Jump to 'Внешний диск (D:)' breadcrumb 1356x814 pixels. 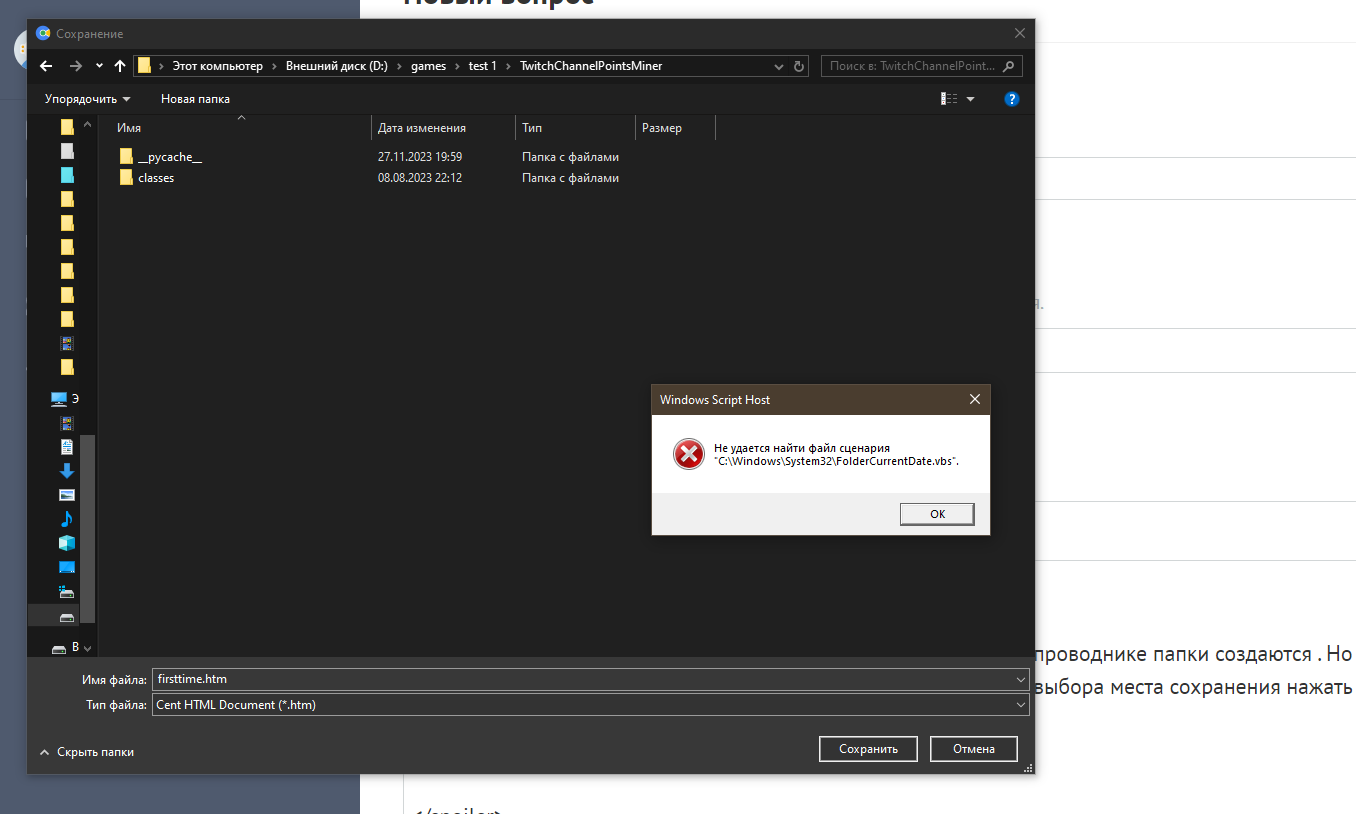pos(336,66)
